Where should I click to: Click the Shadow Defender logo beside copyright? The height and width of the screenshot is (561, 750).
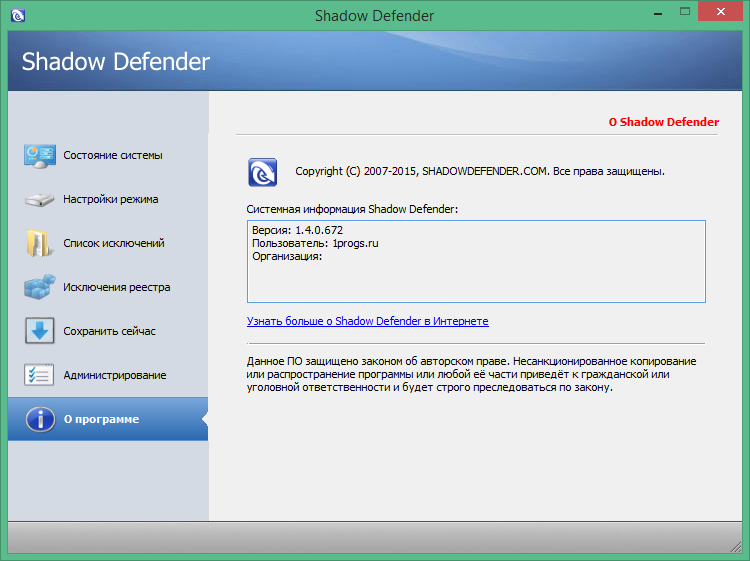(263, 172)
